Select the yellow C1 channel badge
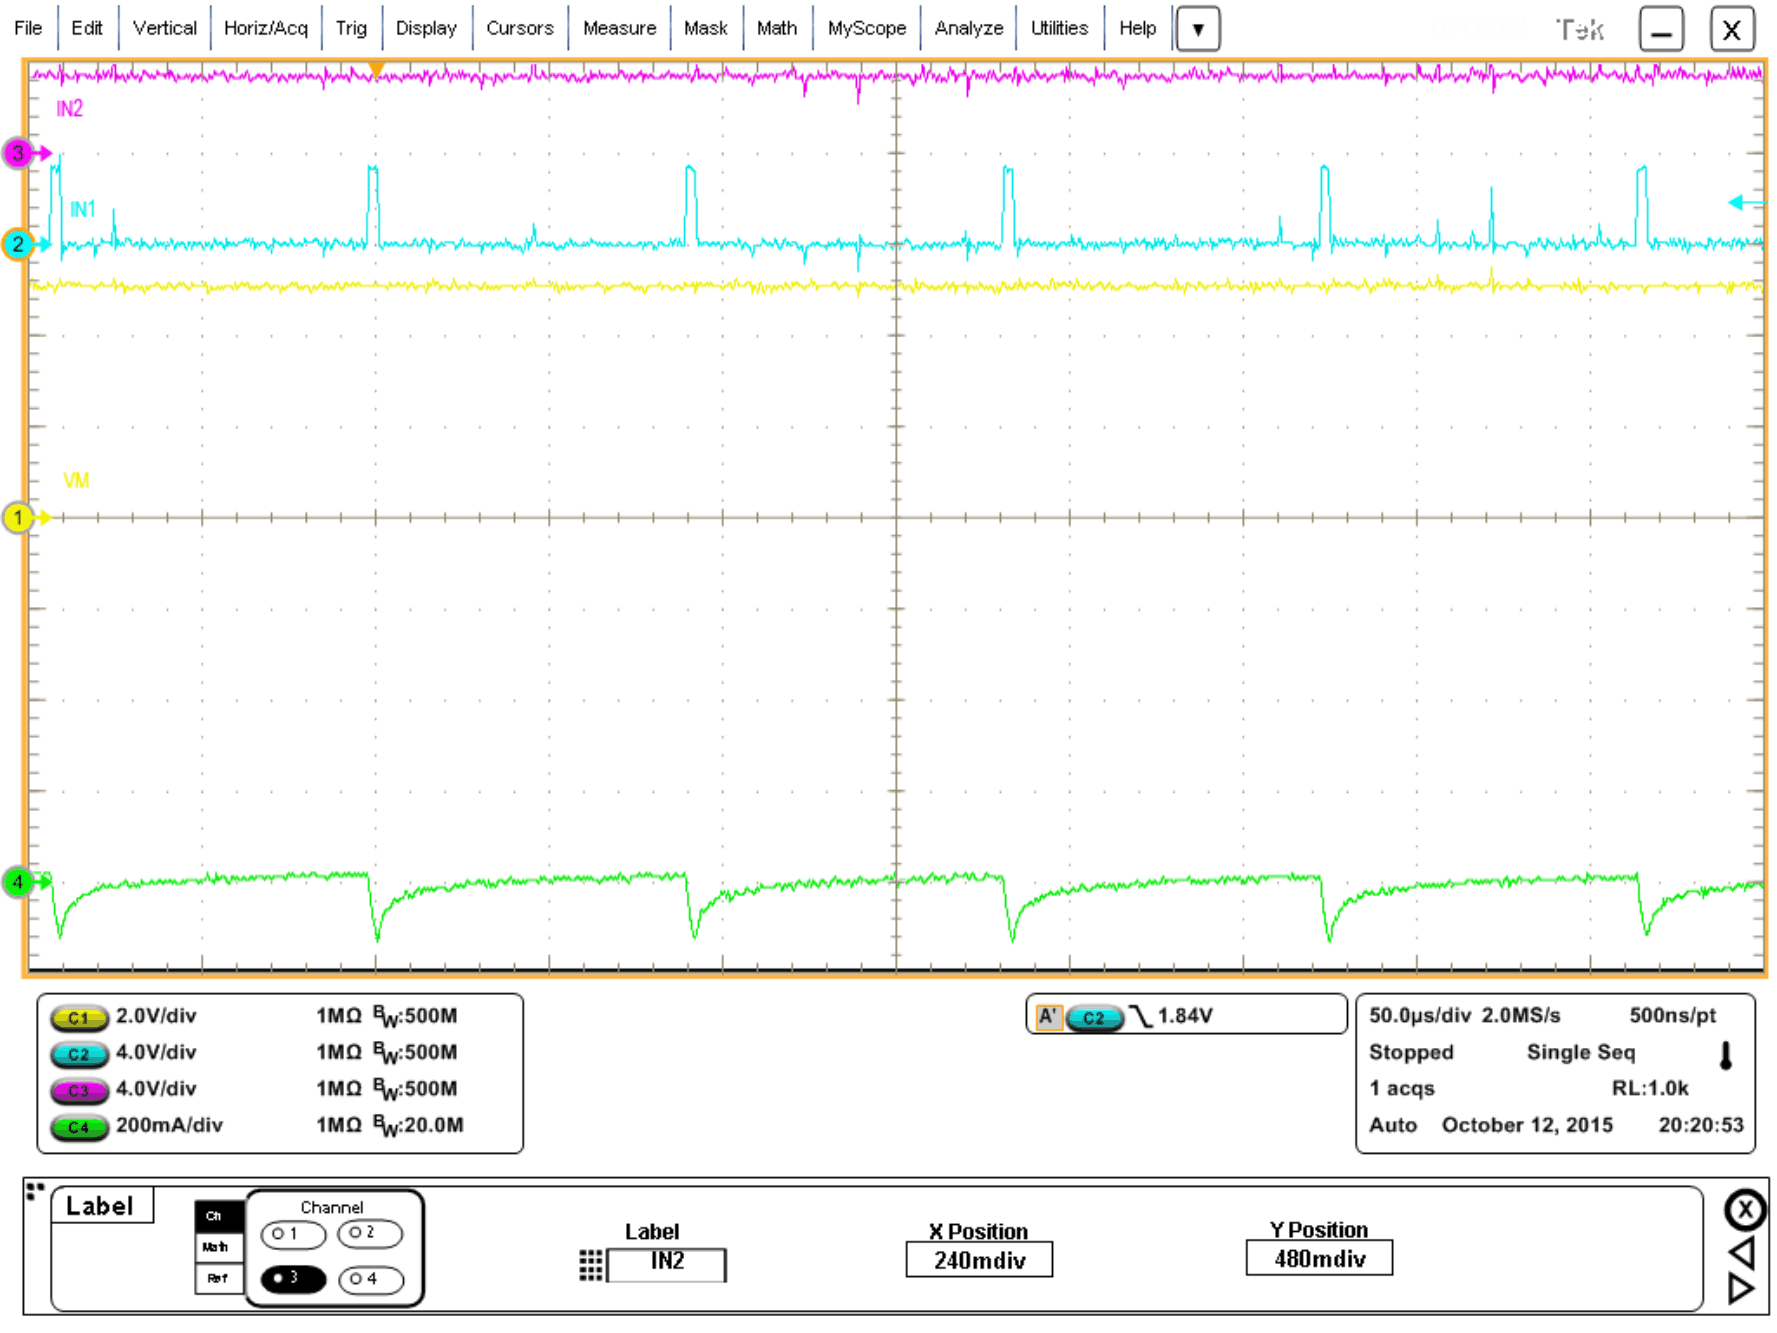 click(x=79, y=1016)
